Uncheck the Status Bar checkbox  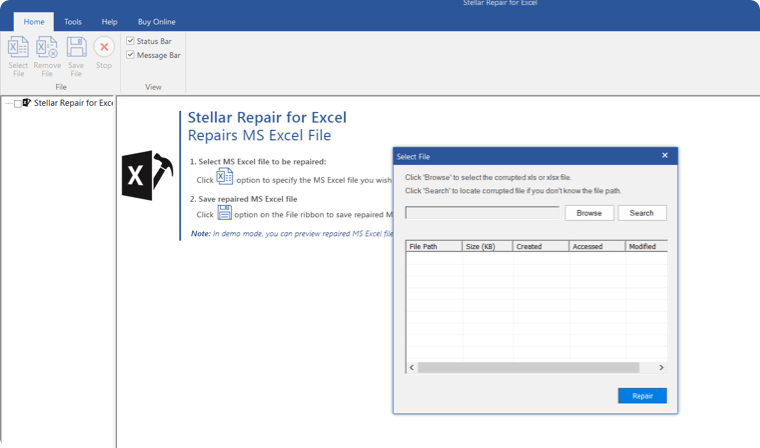(130, 41)
